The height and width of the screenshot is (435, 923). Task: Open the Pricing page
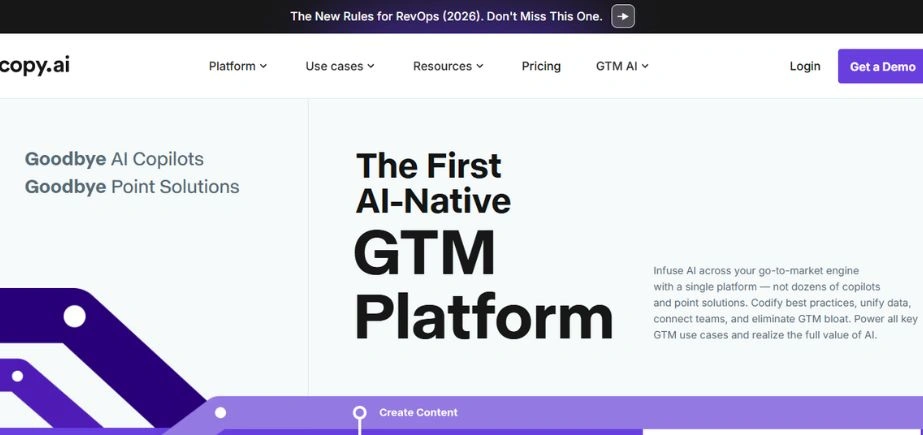click(541, 67)
